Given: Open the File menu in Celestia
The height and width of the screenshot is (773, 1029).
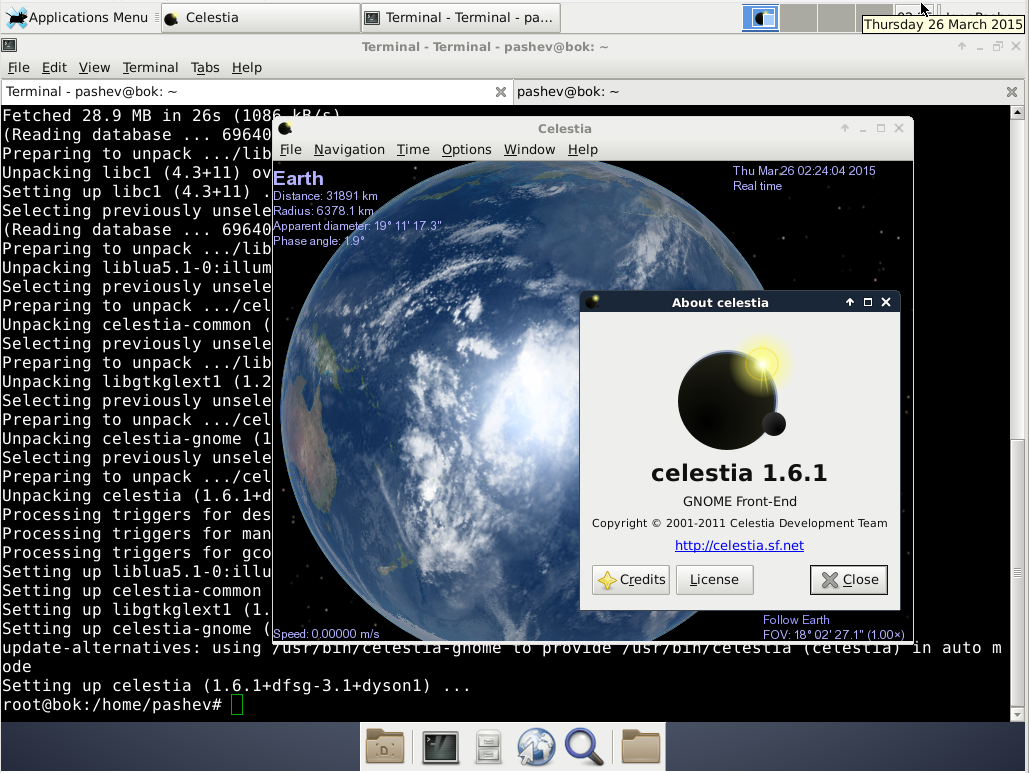Looking at the screenshot, I should [291, 150].
